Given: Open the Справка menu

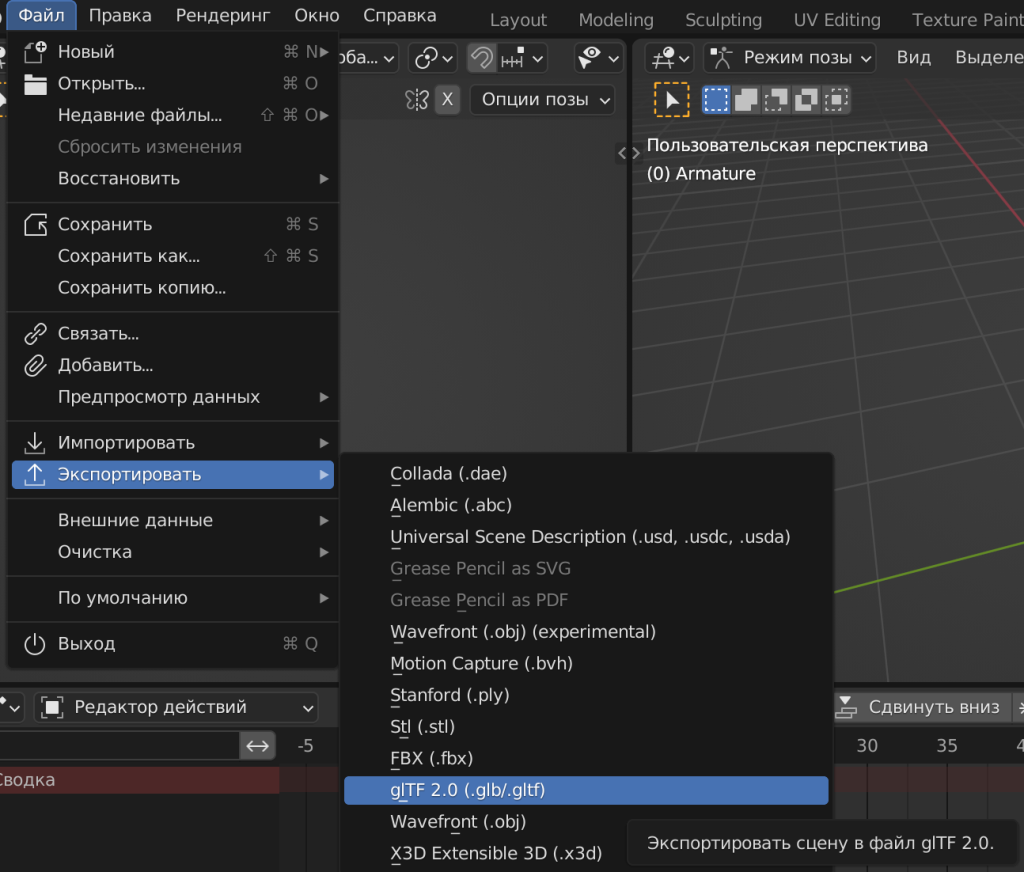Looking at the screenshot, I should point(400,15).
